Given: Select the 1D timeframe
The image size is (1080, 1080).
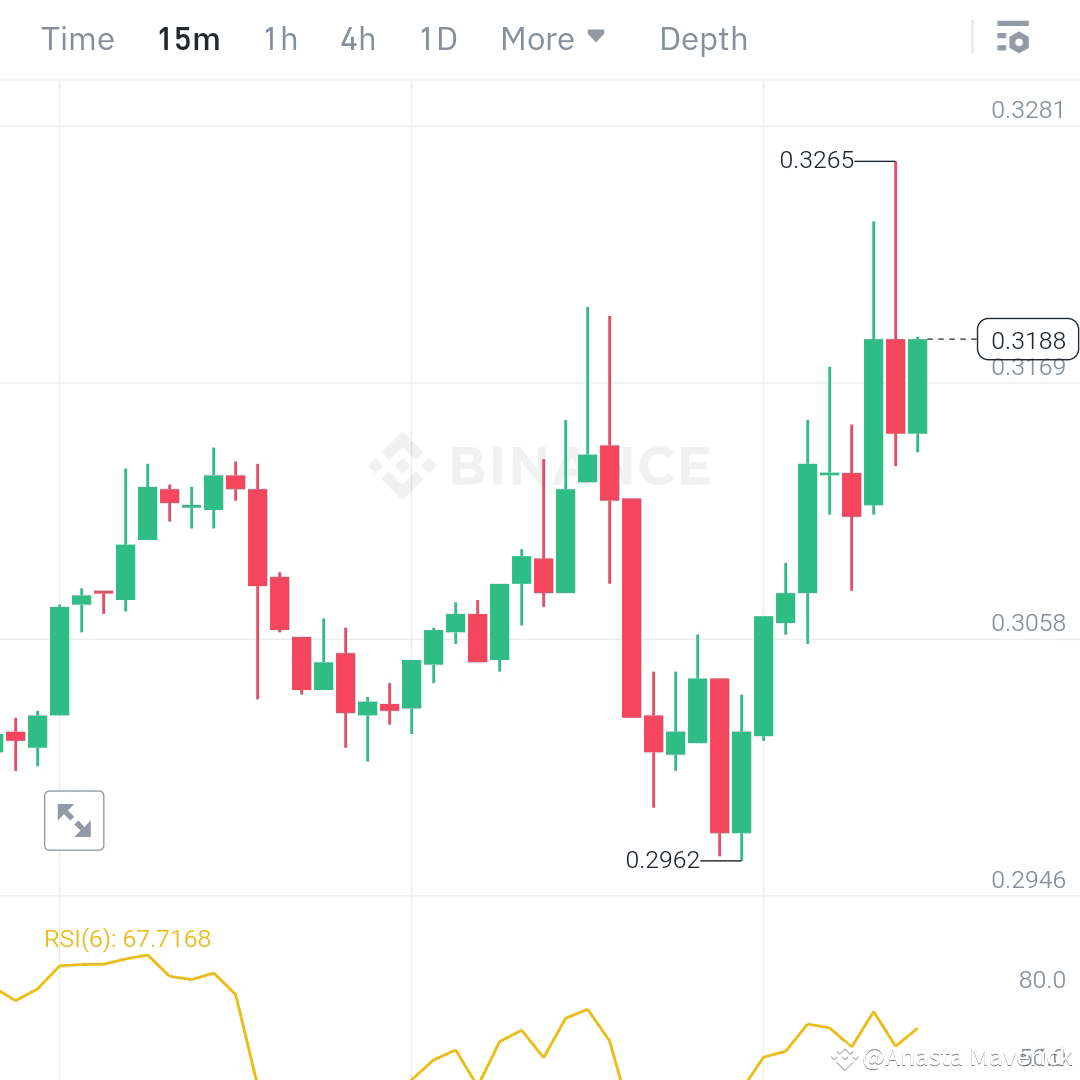Looking at the screenshot, I should tap(437, 38).
